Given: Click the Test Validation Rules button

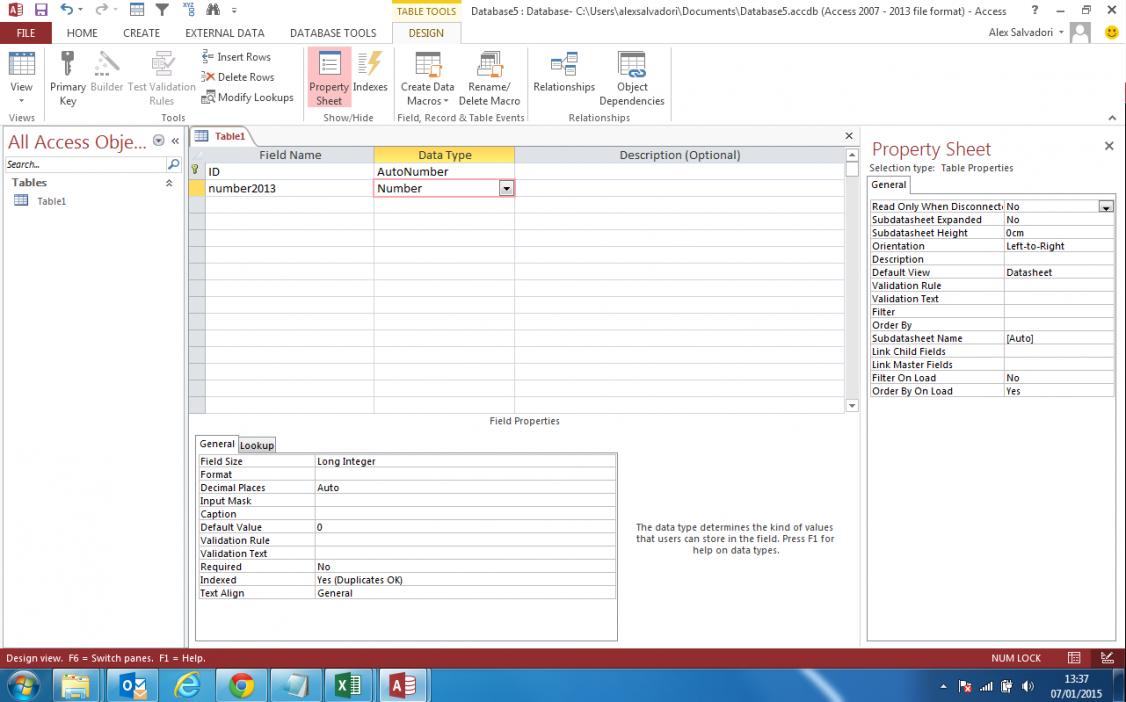Looking at the screenshot, I should [x=162, y=78].
